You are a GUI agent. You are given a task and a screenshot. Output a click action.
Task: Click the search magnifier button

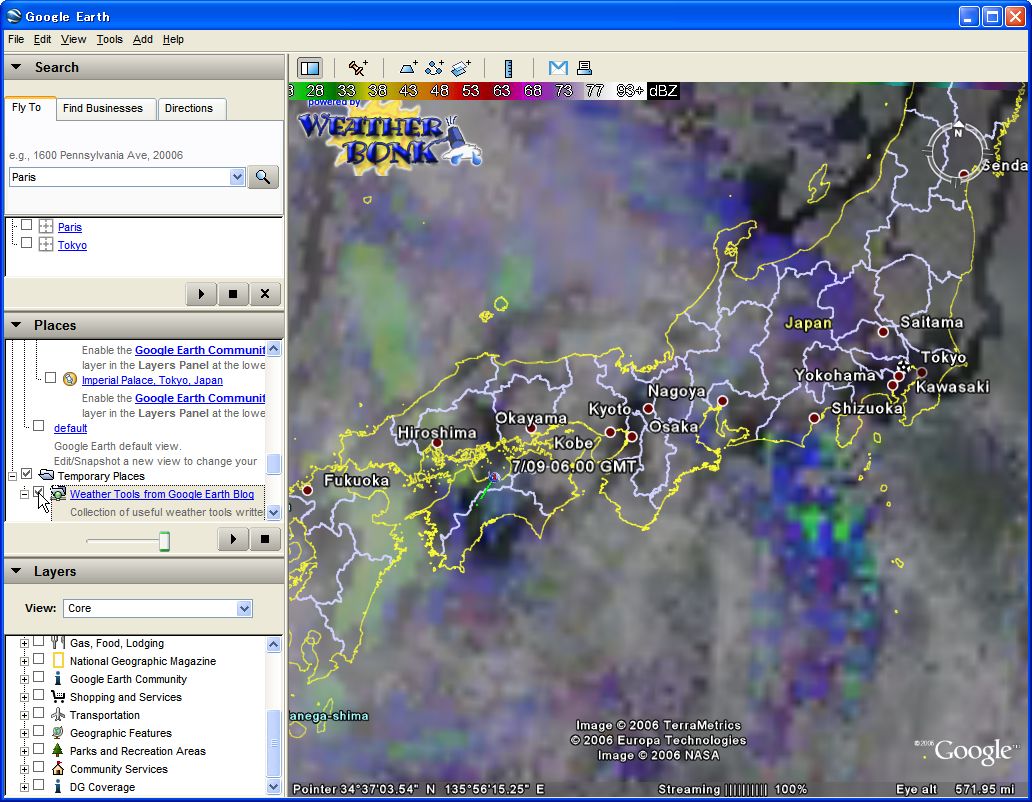click(263, 177)
